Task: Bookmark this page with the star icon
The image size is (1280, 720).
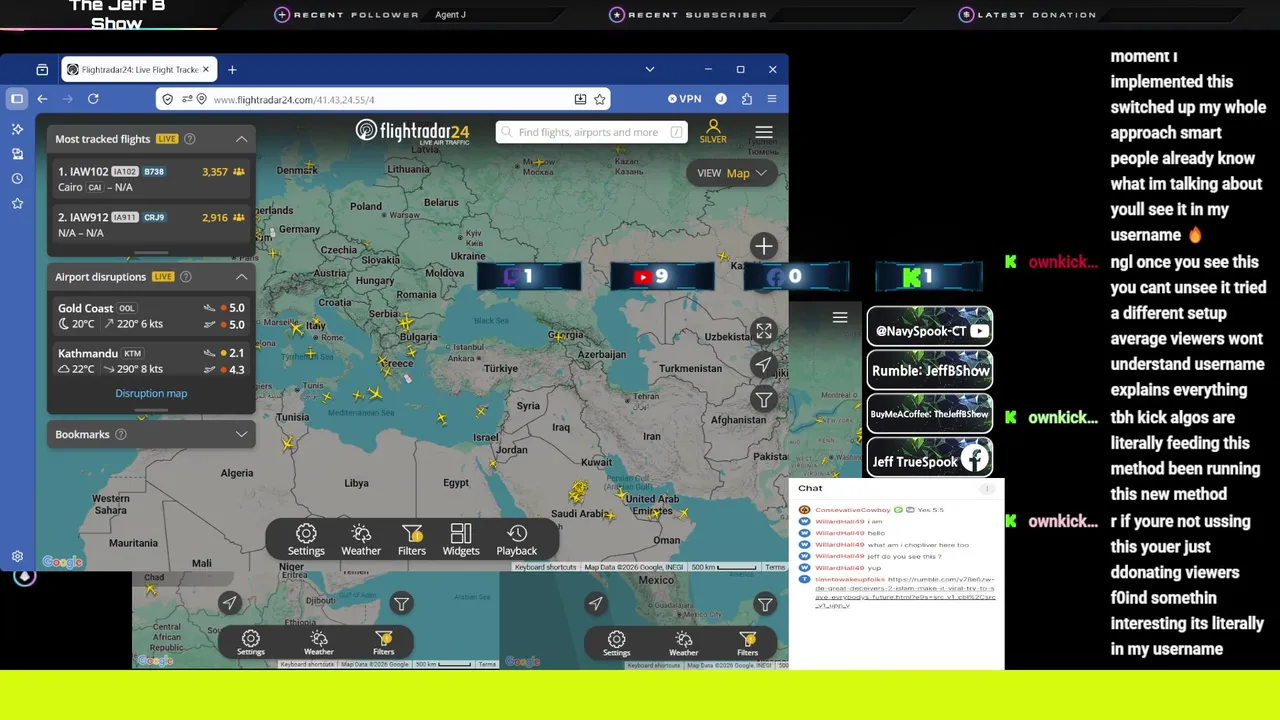Action: coord(599,99)
